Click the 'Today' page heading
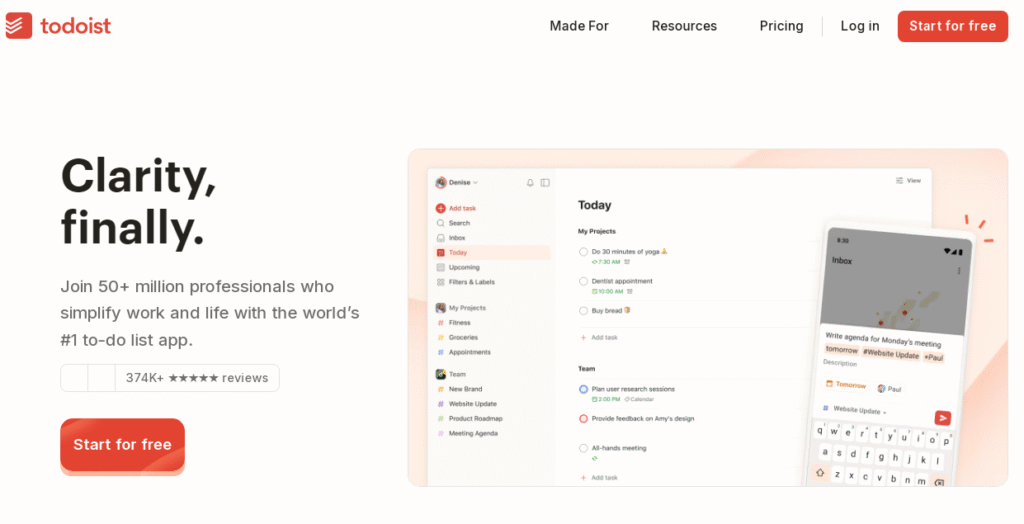1024x524 pixels. [594, 205]
